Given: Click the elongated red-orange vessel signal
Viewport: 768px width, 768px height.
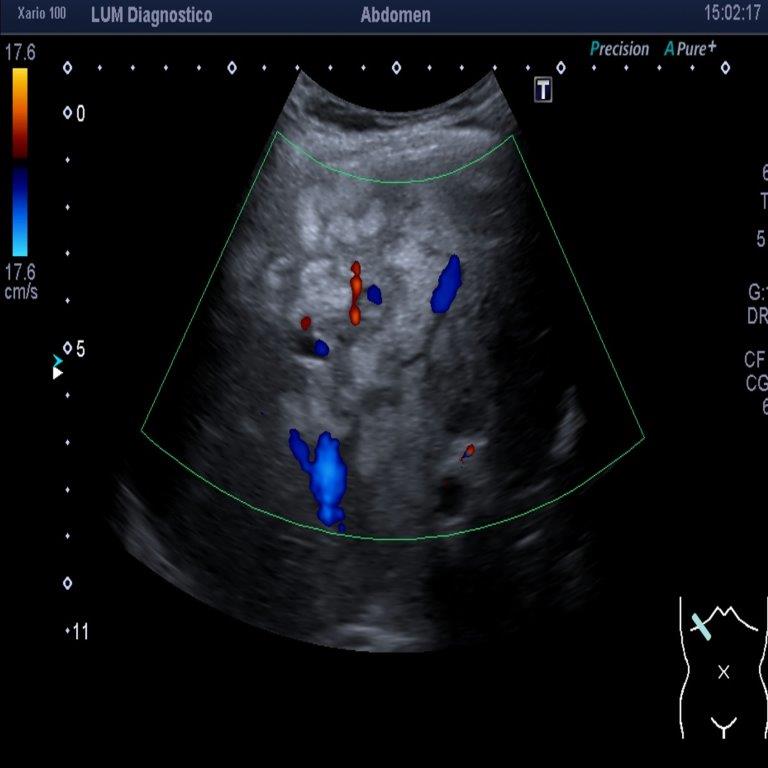Looking at the screenshot, I should point(354,293).
